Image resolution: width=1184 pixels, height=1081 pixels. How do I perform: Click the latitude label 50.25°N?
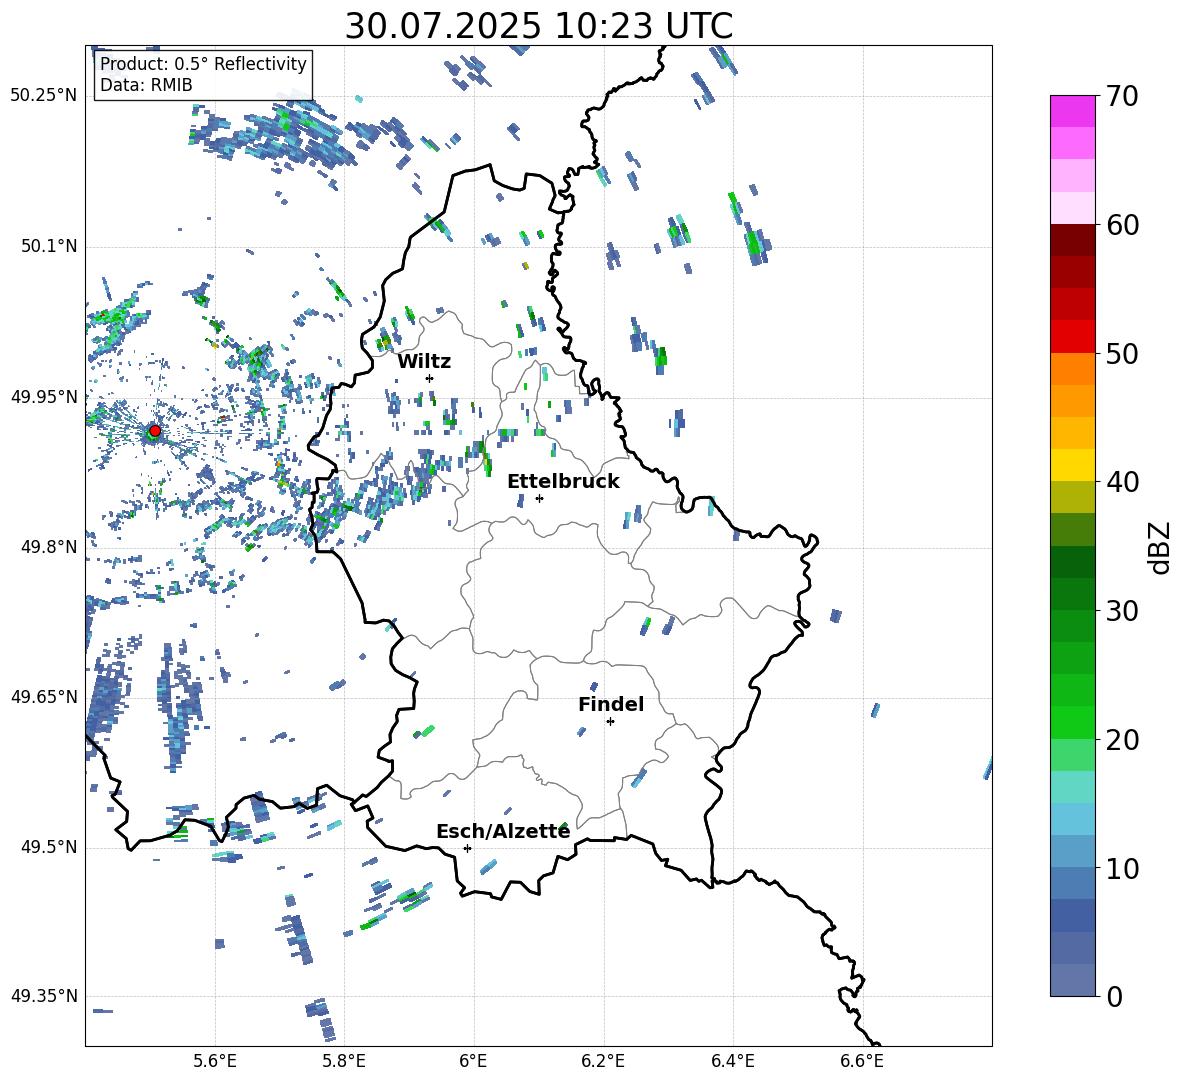coord(45,96)
